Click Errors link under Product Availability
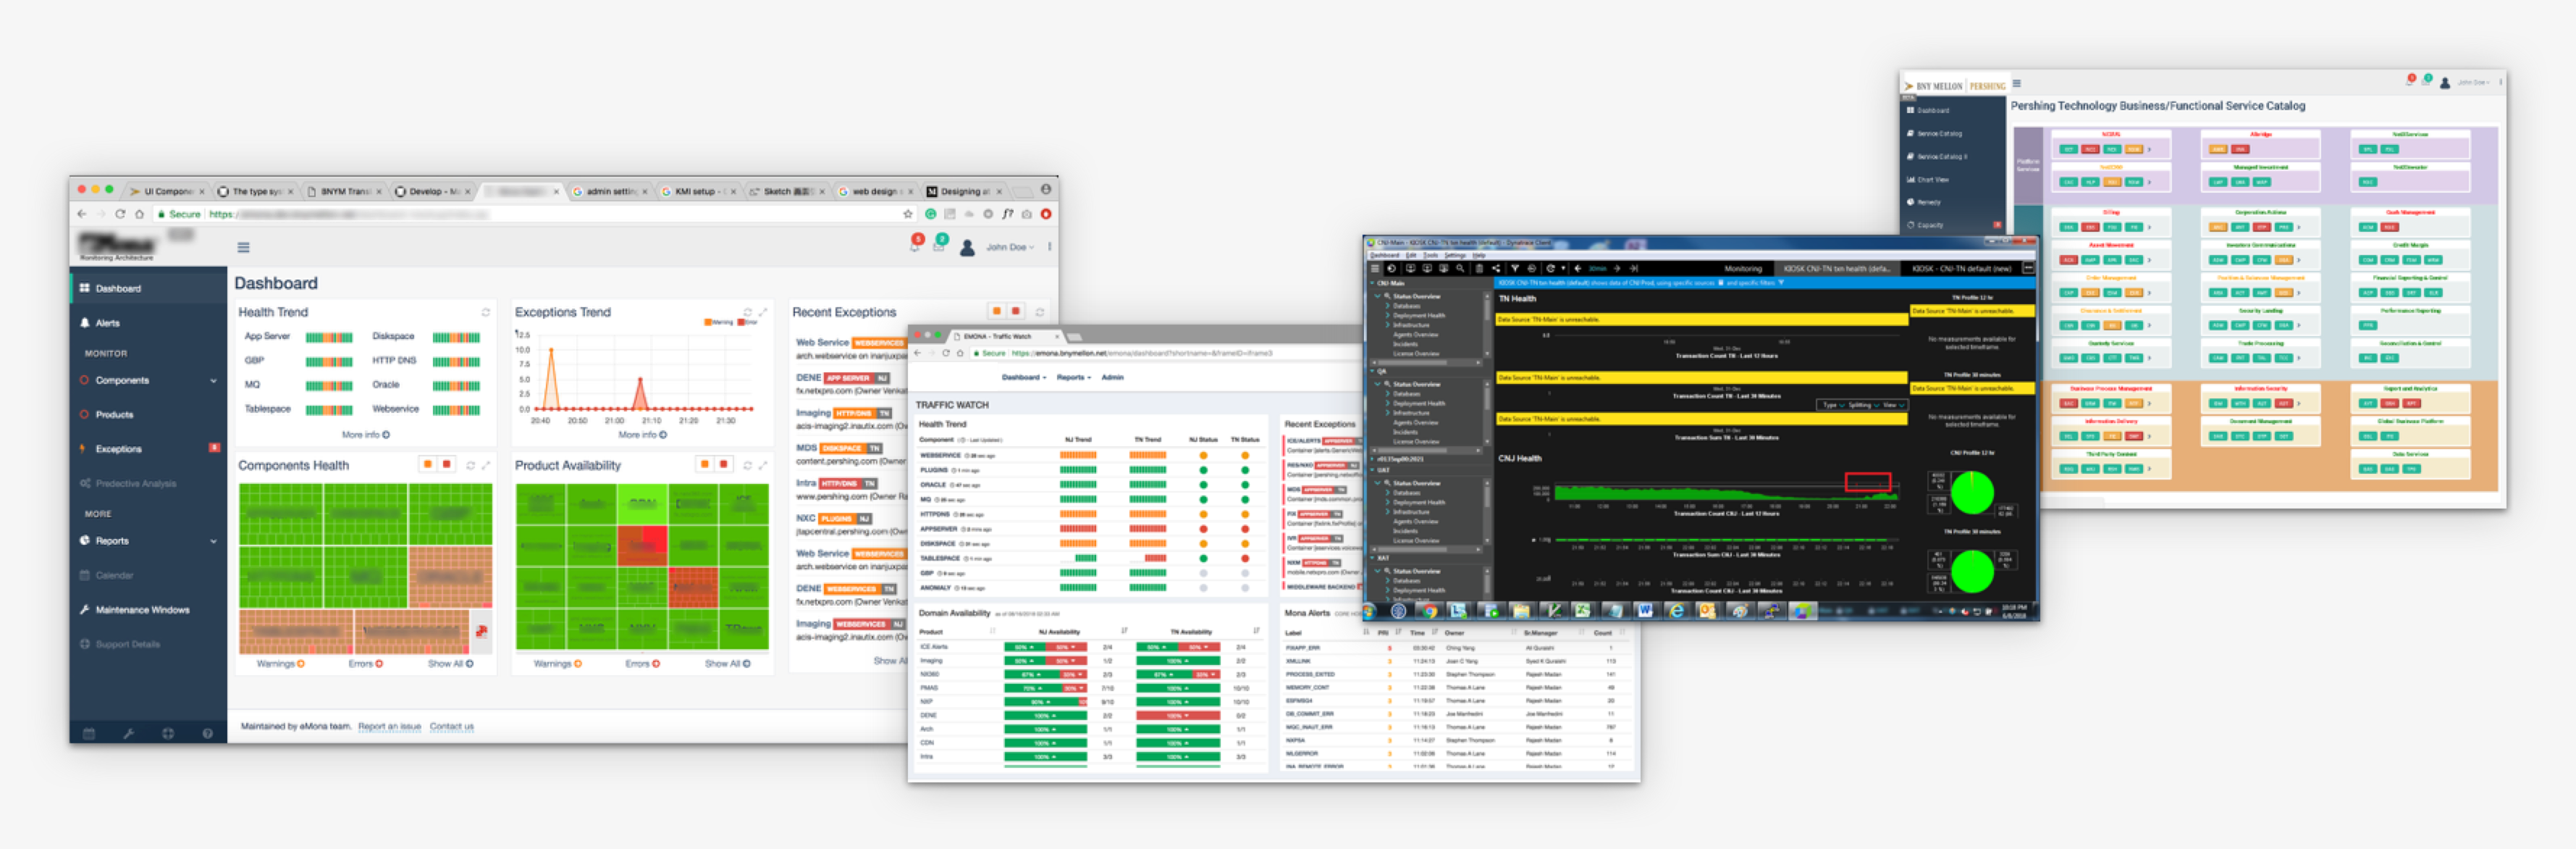The image size is (2576, 849). (643, 664)
